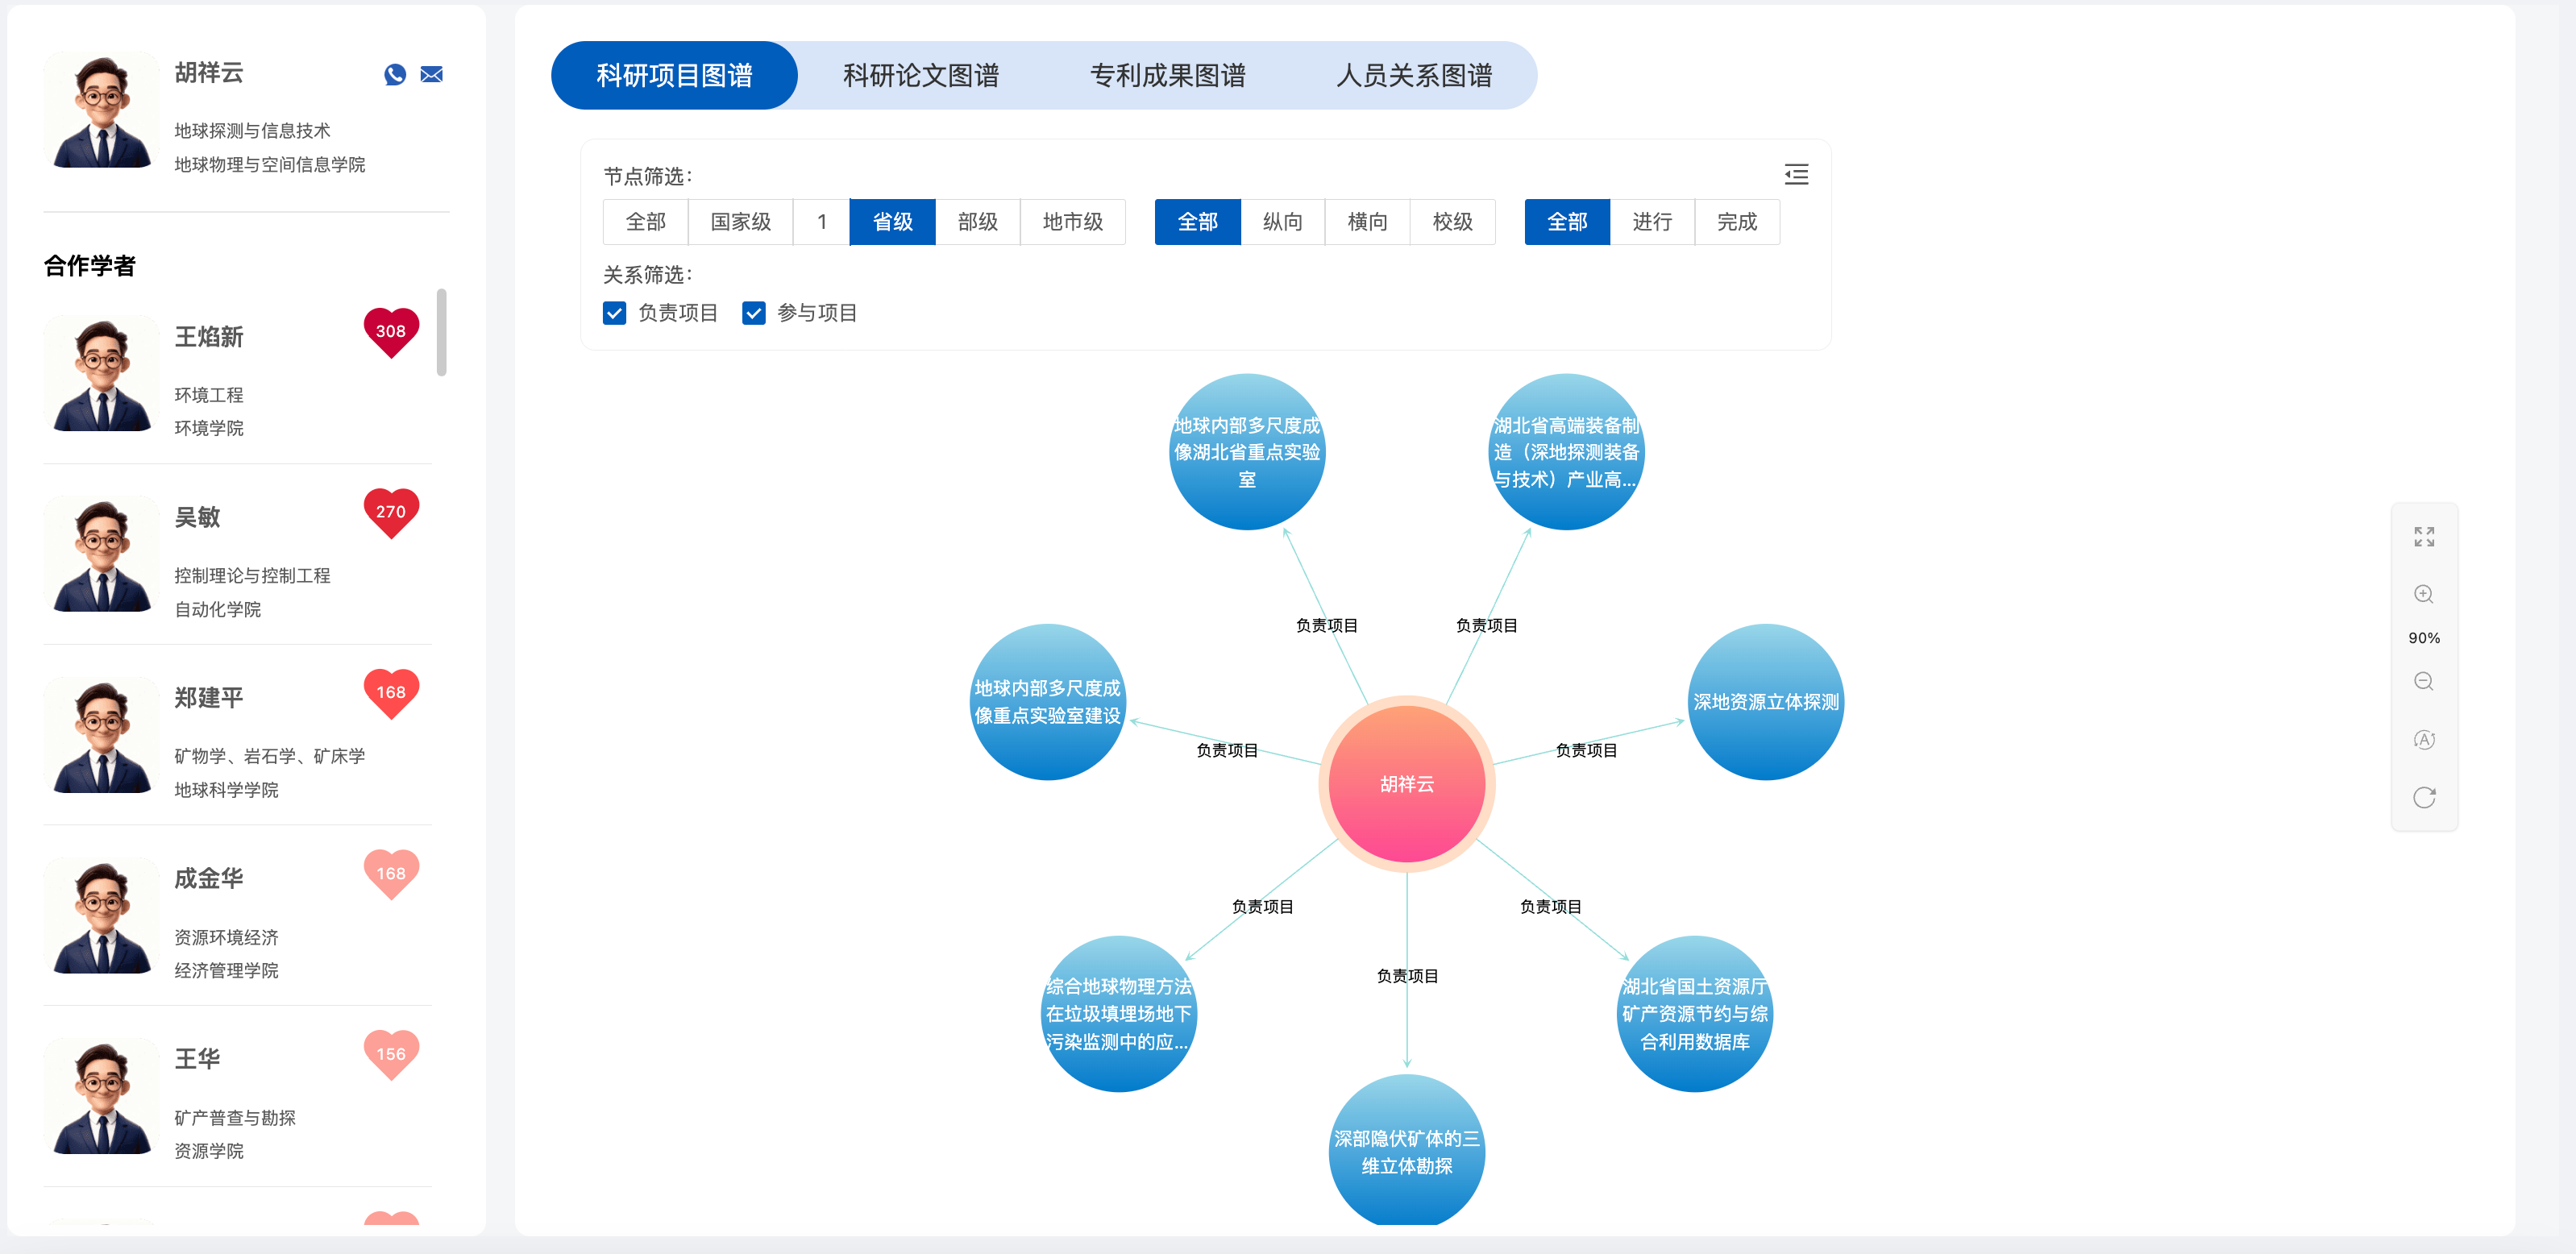Click the 168 heart badge for 郑建平
Screen dimensions: 2576x1254
click(391, 693)
